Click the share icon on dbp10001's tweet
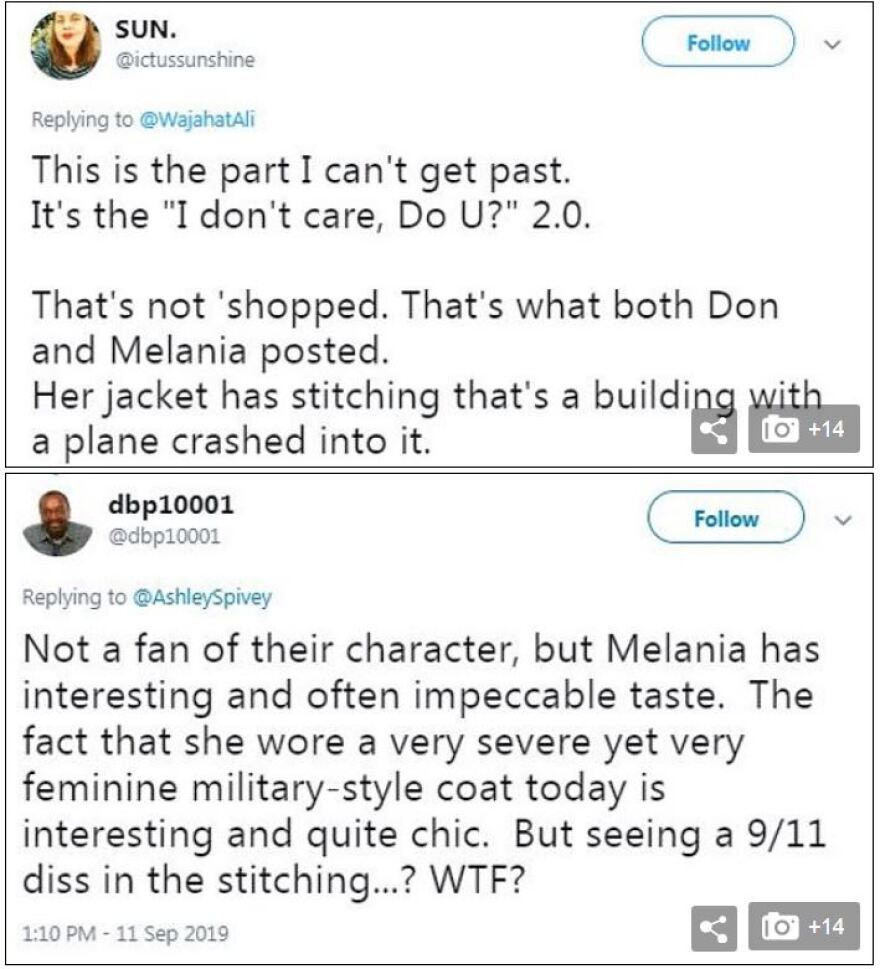This screenshot has width=880, height=969. (x=714, y=929)
